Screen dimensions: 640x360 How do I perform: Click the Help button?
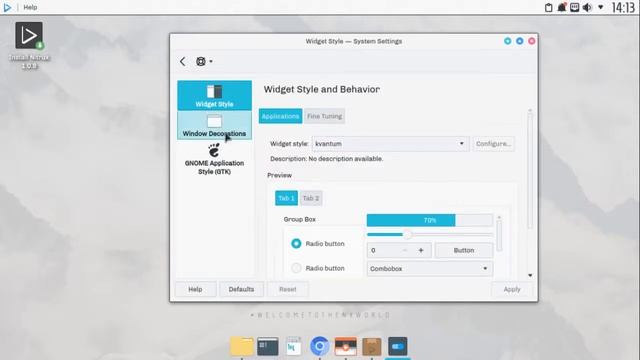pyautogui.click(x=195, y=289)
